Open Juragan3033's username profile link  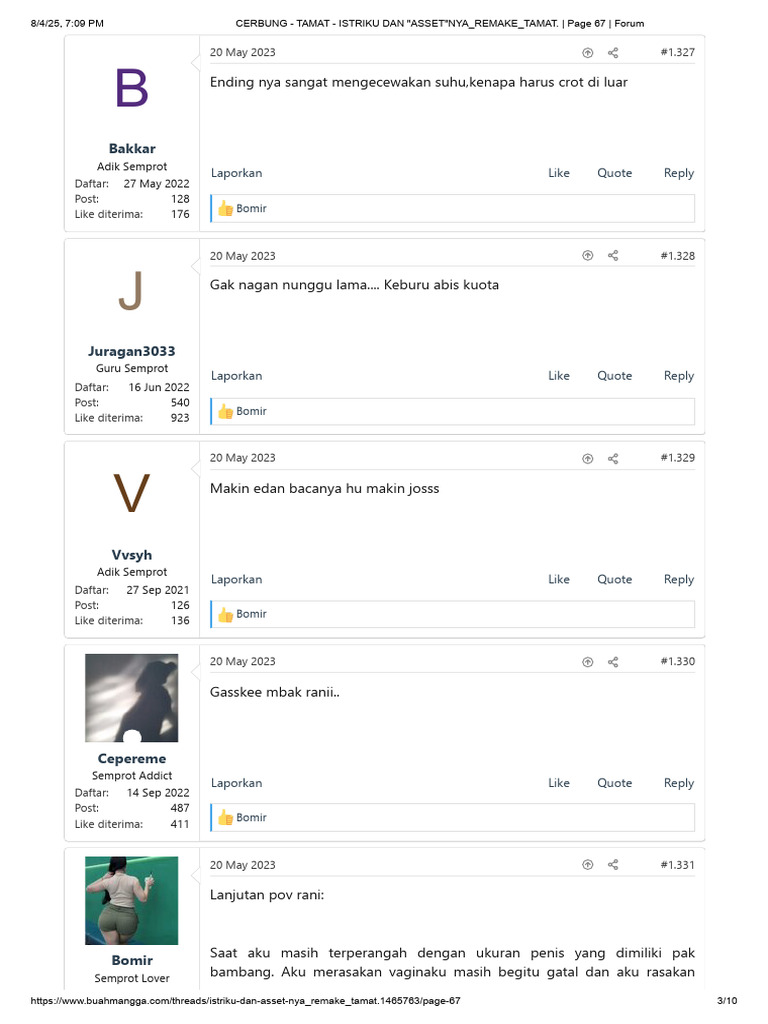coord(132,351)
